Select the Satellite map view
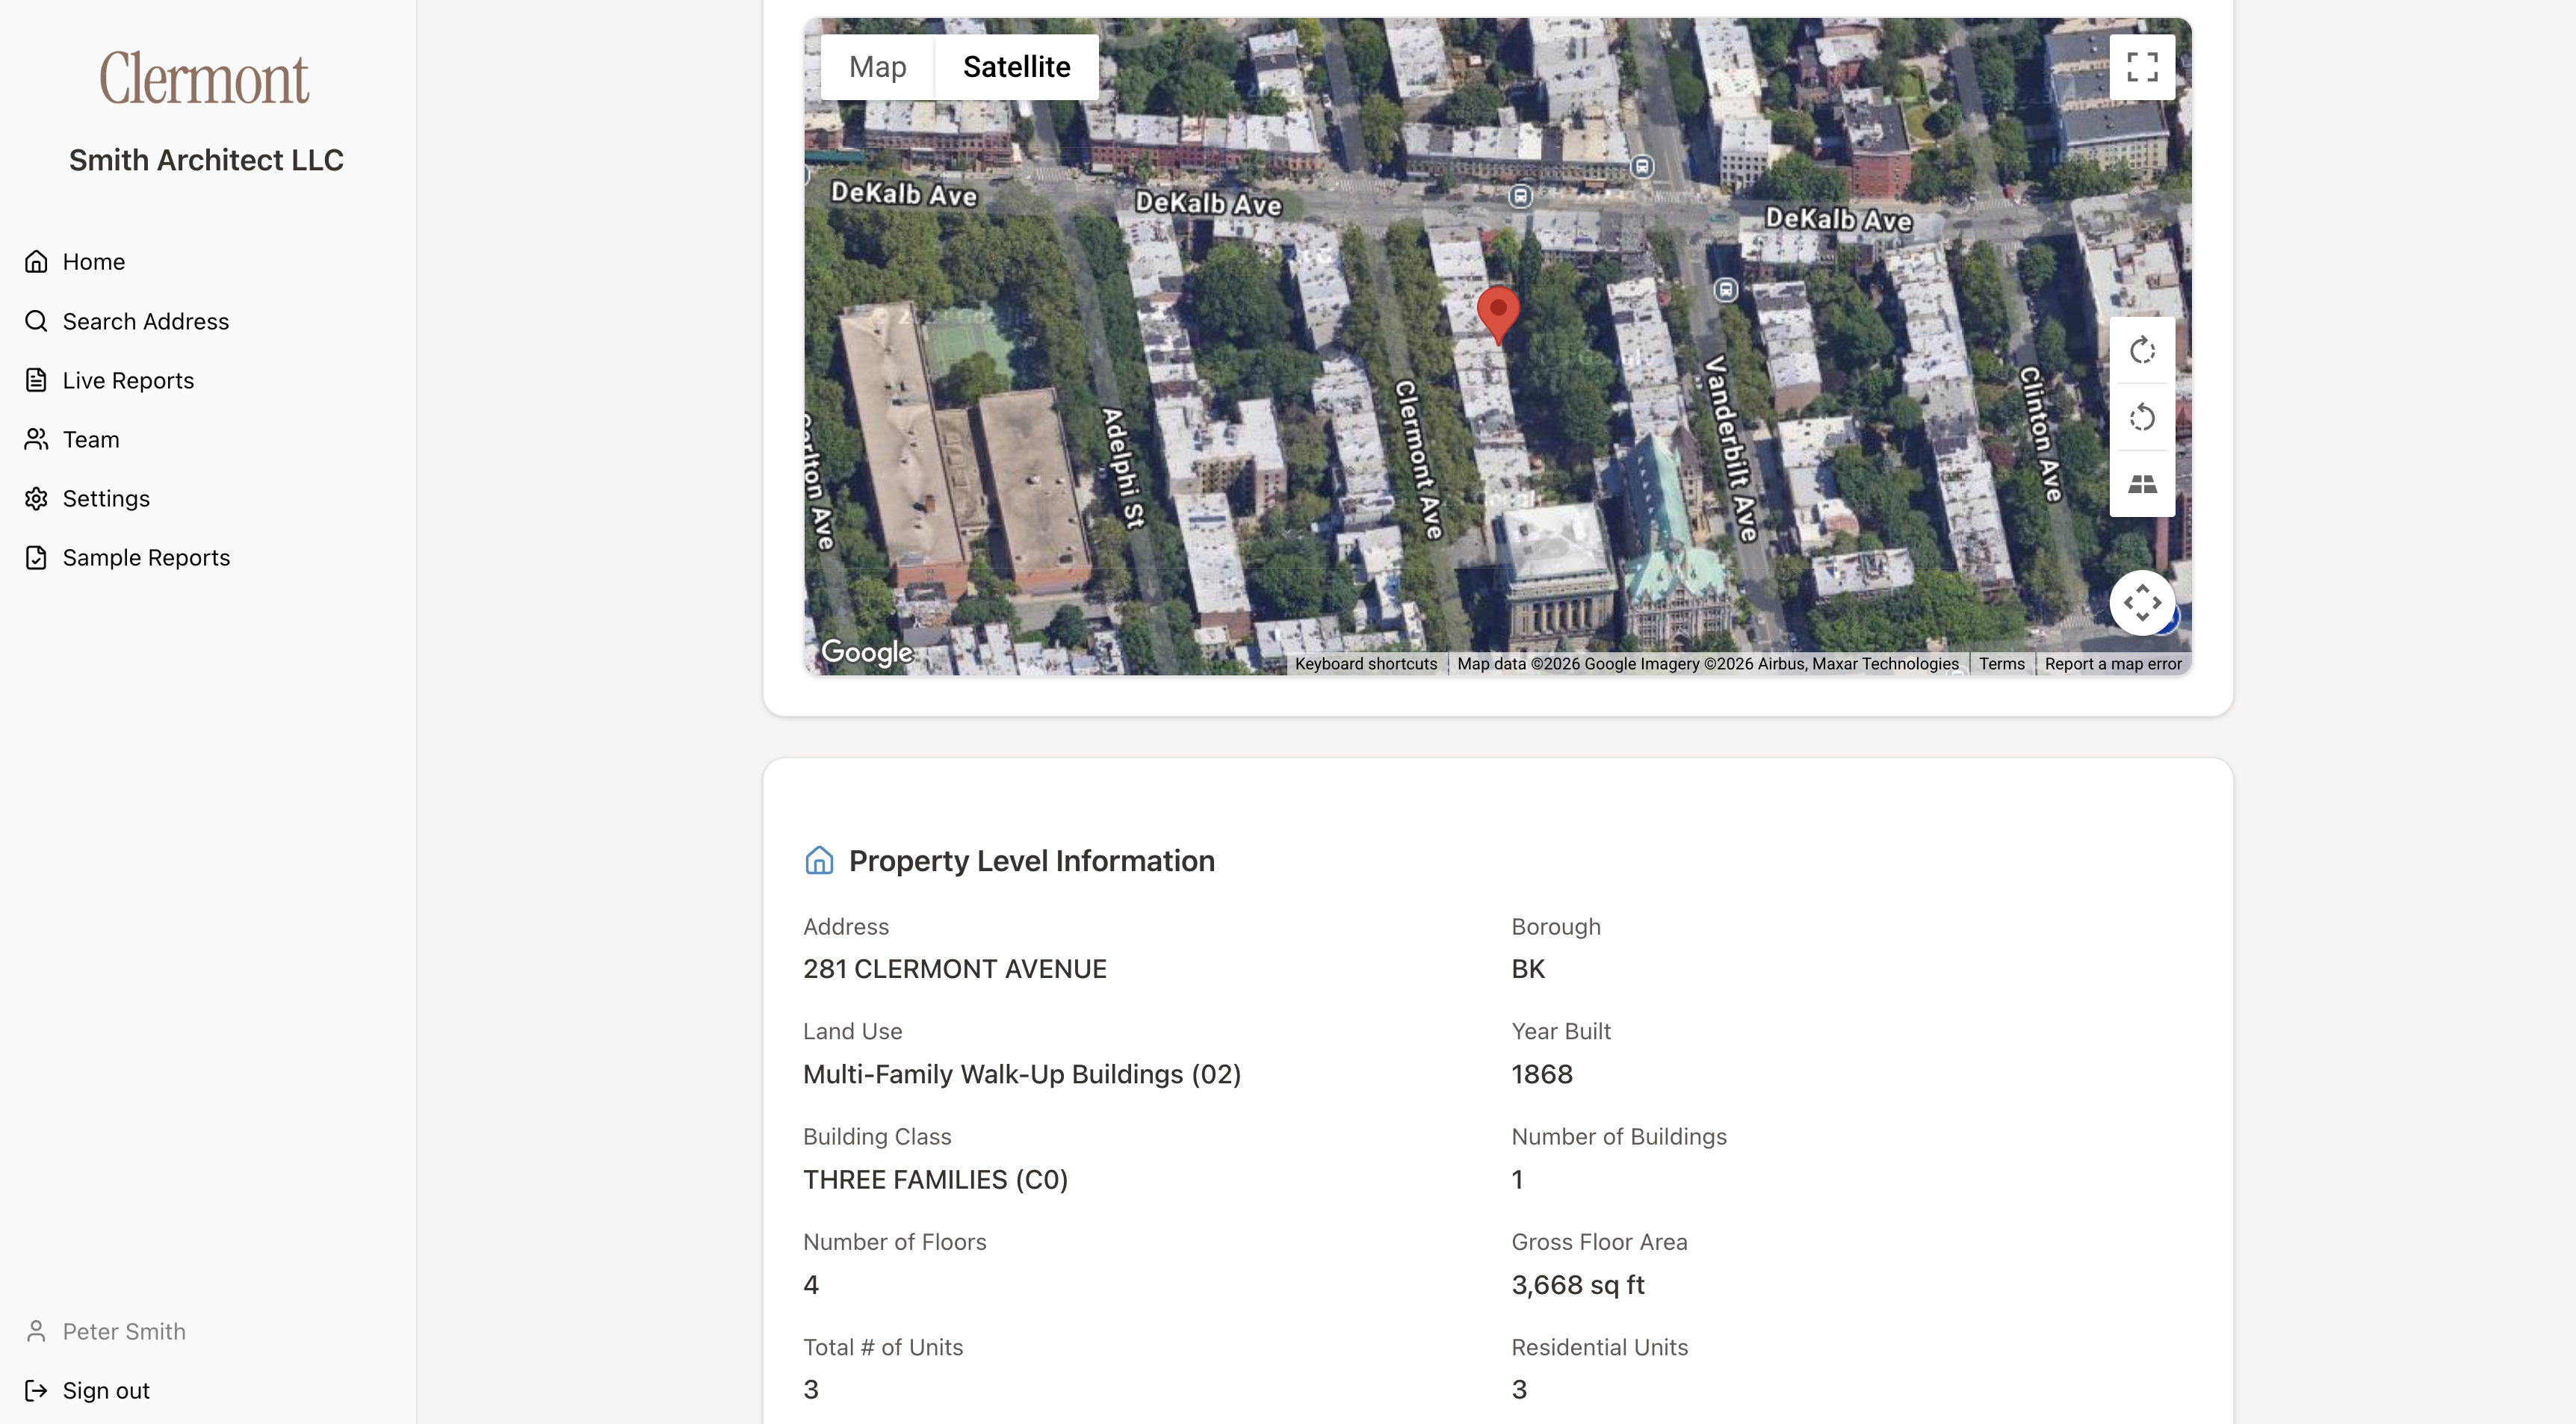The height and width of the screenshot is (1424, 2576). [1016, 67]
